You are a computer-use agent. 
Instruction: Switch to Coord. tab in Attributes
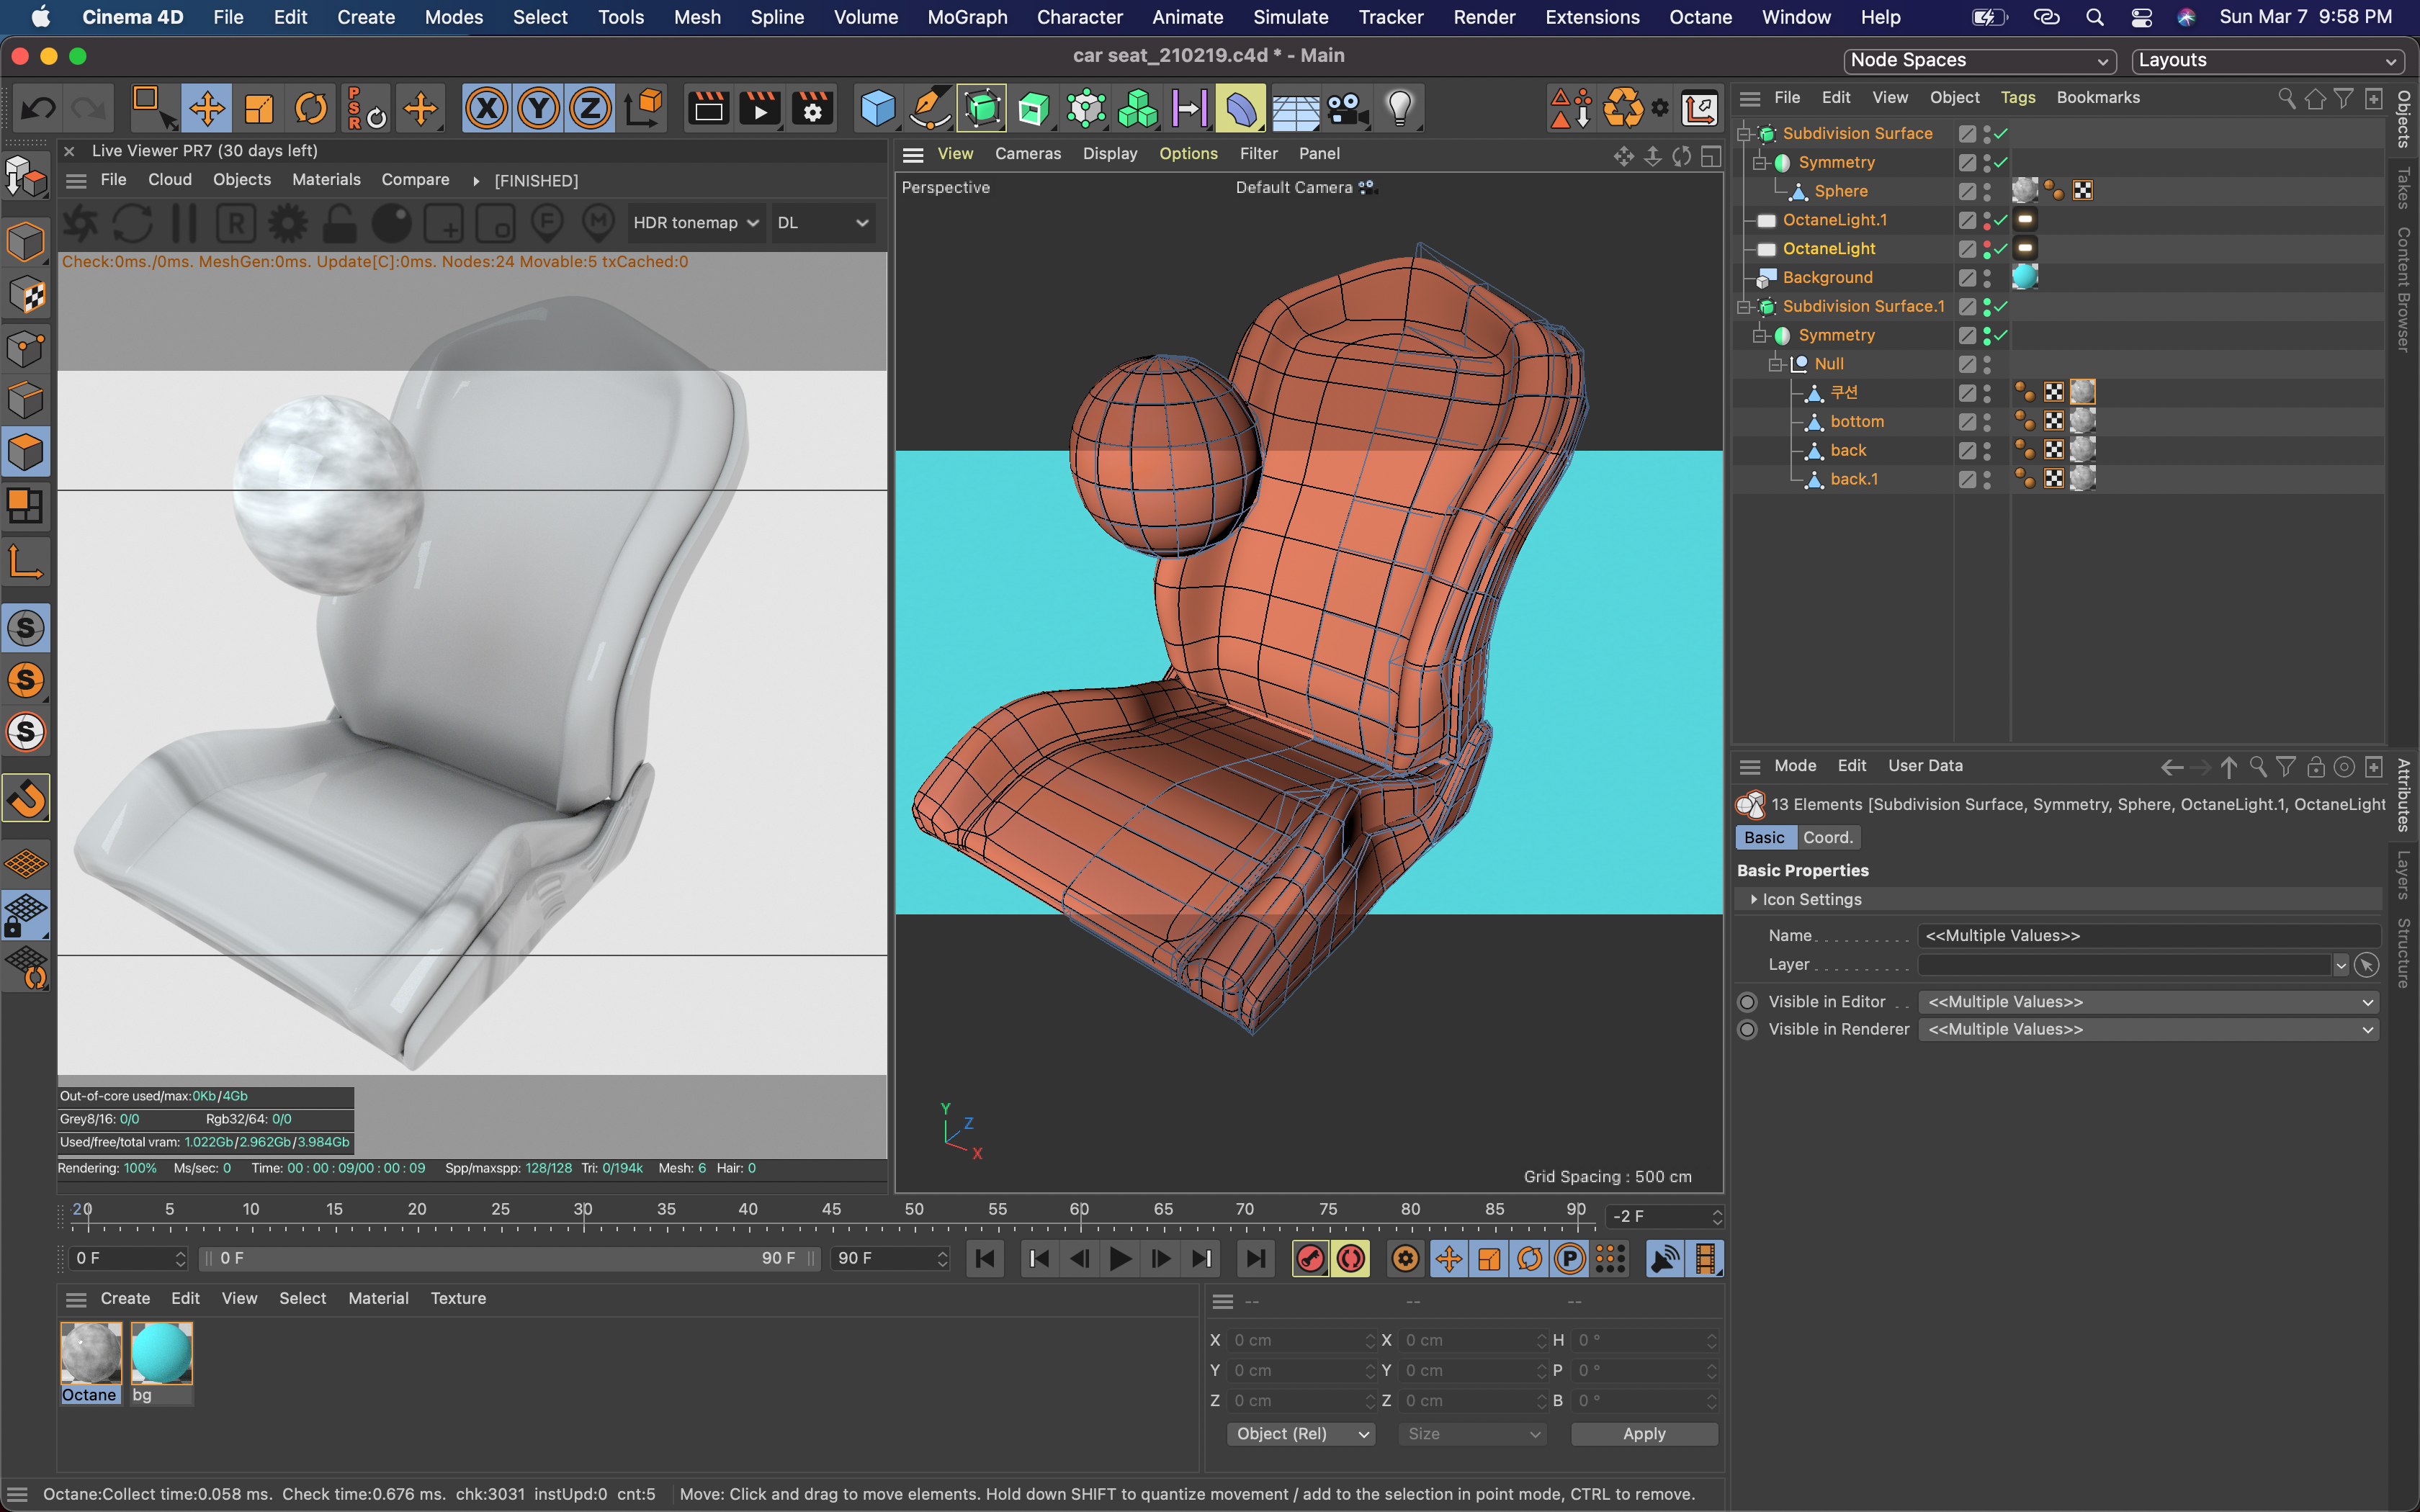(x=1827, y=838)
